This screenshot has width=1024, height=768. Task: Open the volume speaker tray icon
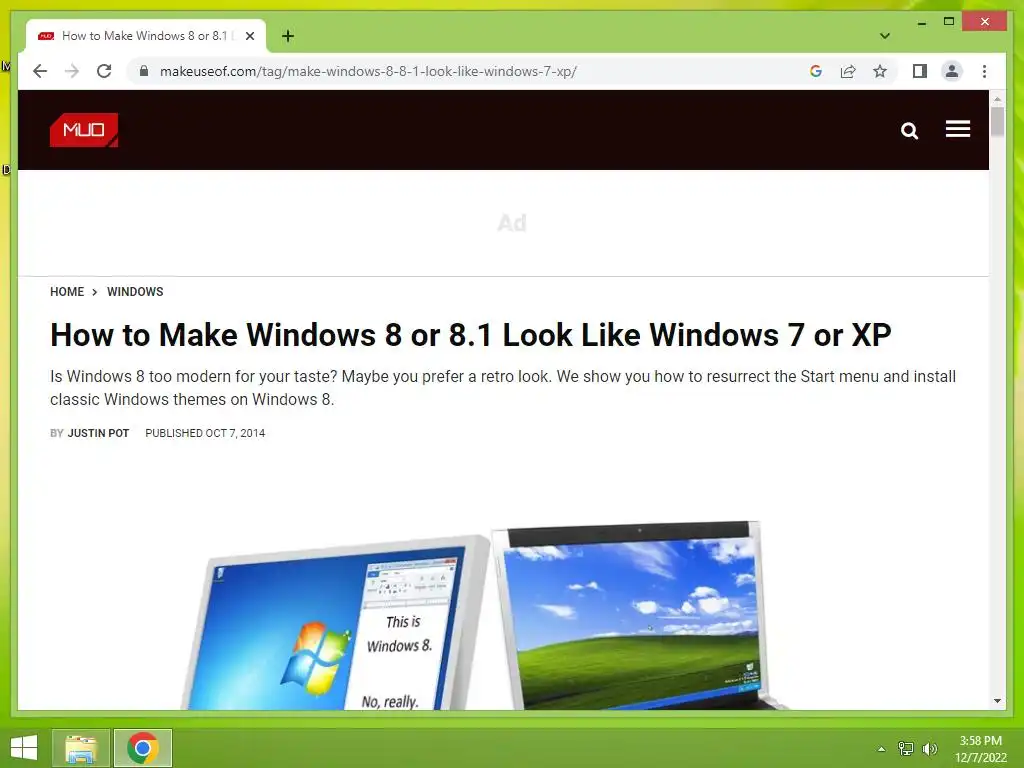929,748
